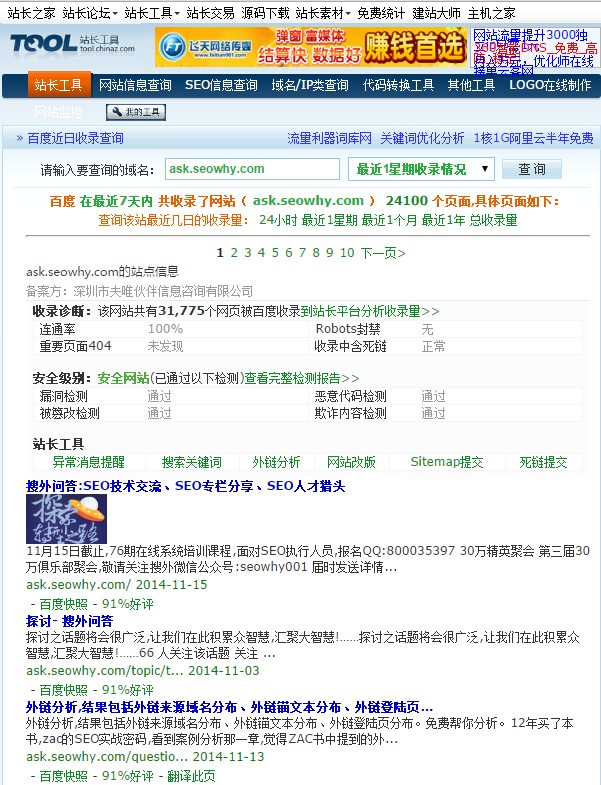Go to results page 10

(347, 253)
